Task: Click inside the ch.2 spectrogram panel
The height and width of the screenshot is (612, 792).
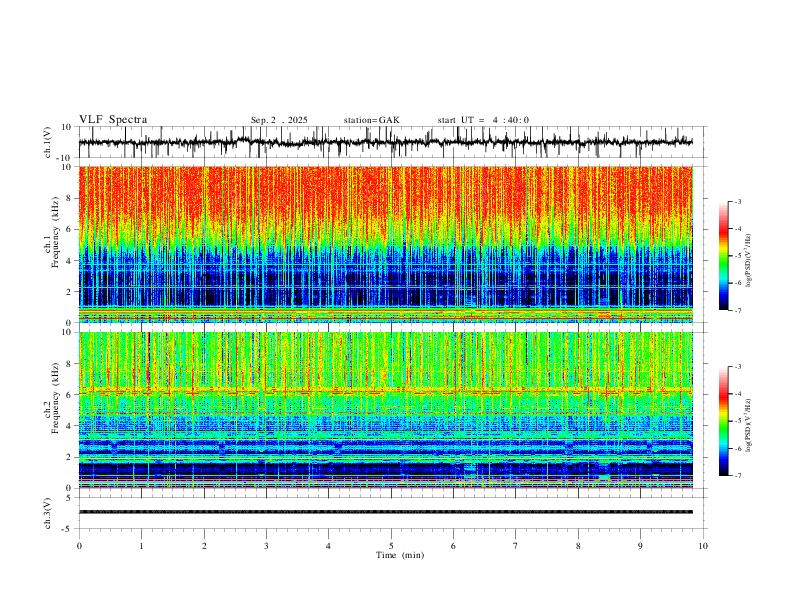Action: click(385, 410)
